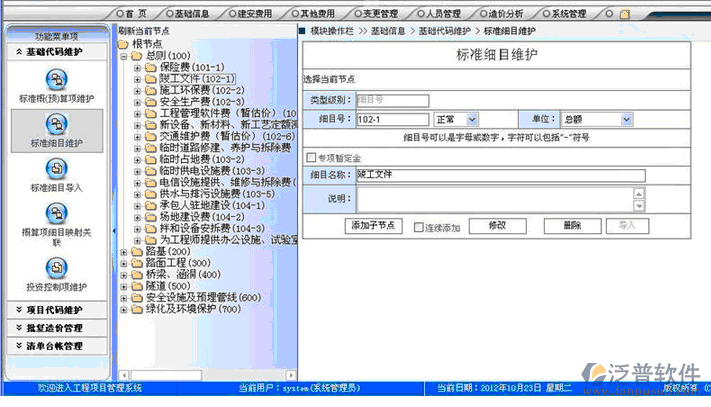
Task: Click folder icon of 路基(200)
Action: 136,252
